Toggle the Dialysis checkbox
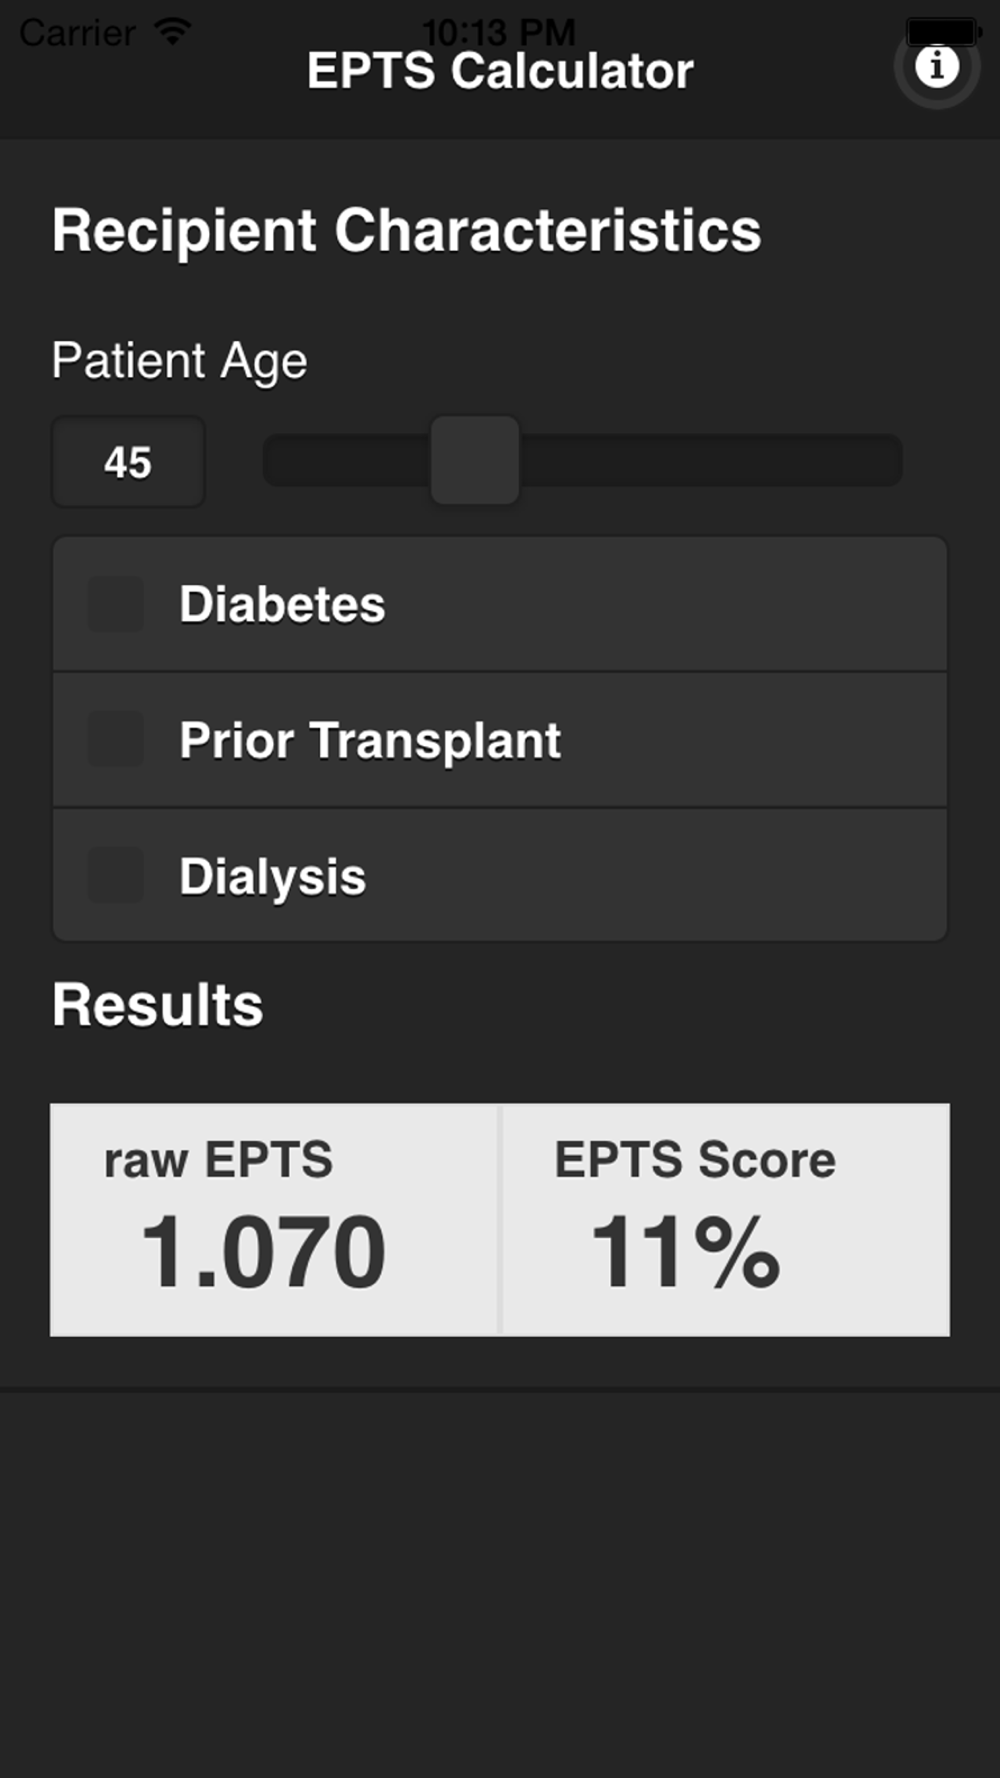 click(x=115, y=875)
